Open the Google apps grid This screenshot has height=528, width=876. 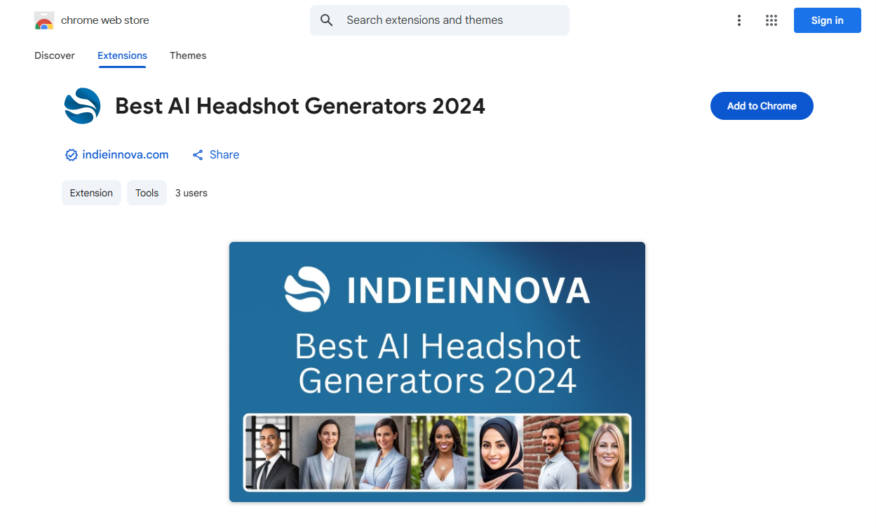coord(772,21)
